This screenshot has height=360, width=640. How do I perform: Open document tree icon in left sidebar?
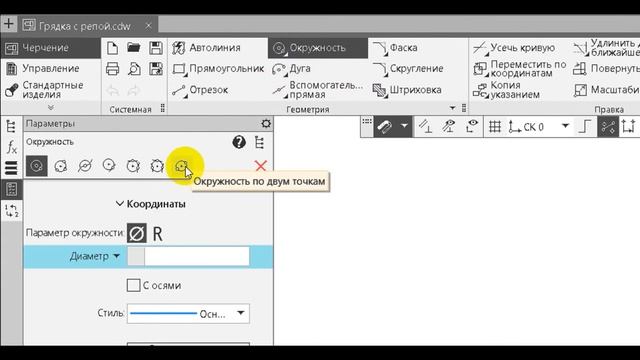11,127
